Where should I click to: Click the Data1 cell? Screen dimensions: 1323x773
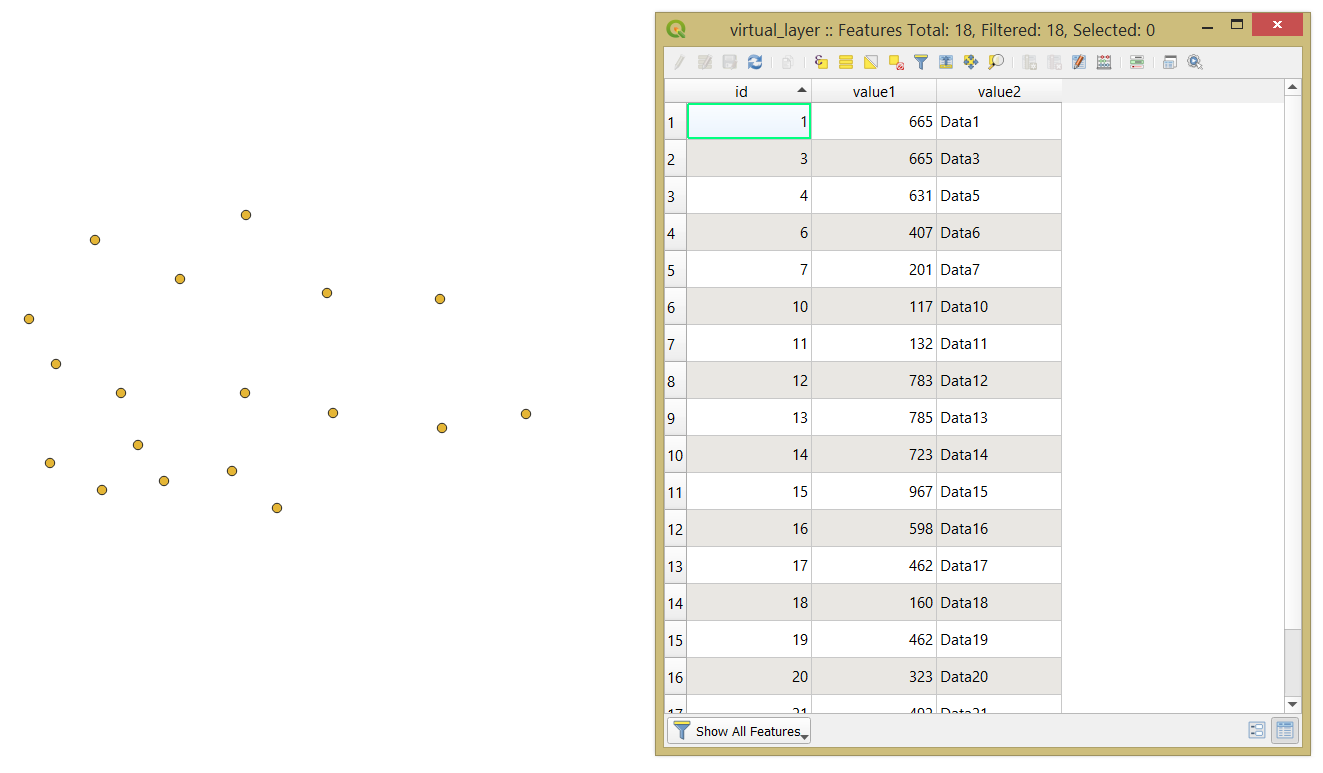999,122
